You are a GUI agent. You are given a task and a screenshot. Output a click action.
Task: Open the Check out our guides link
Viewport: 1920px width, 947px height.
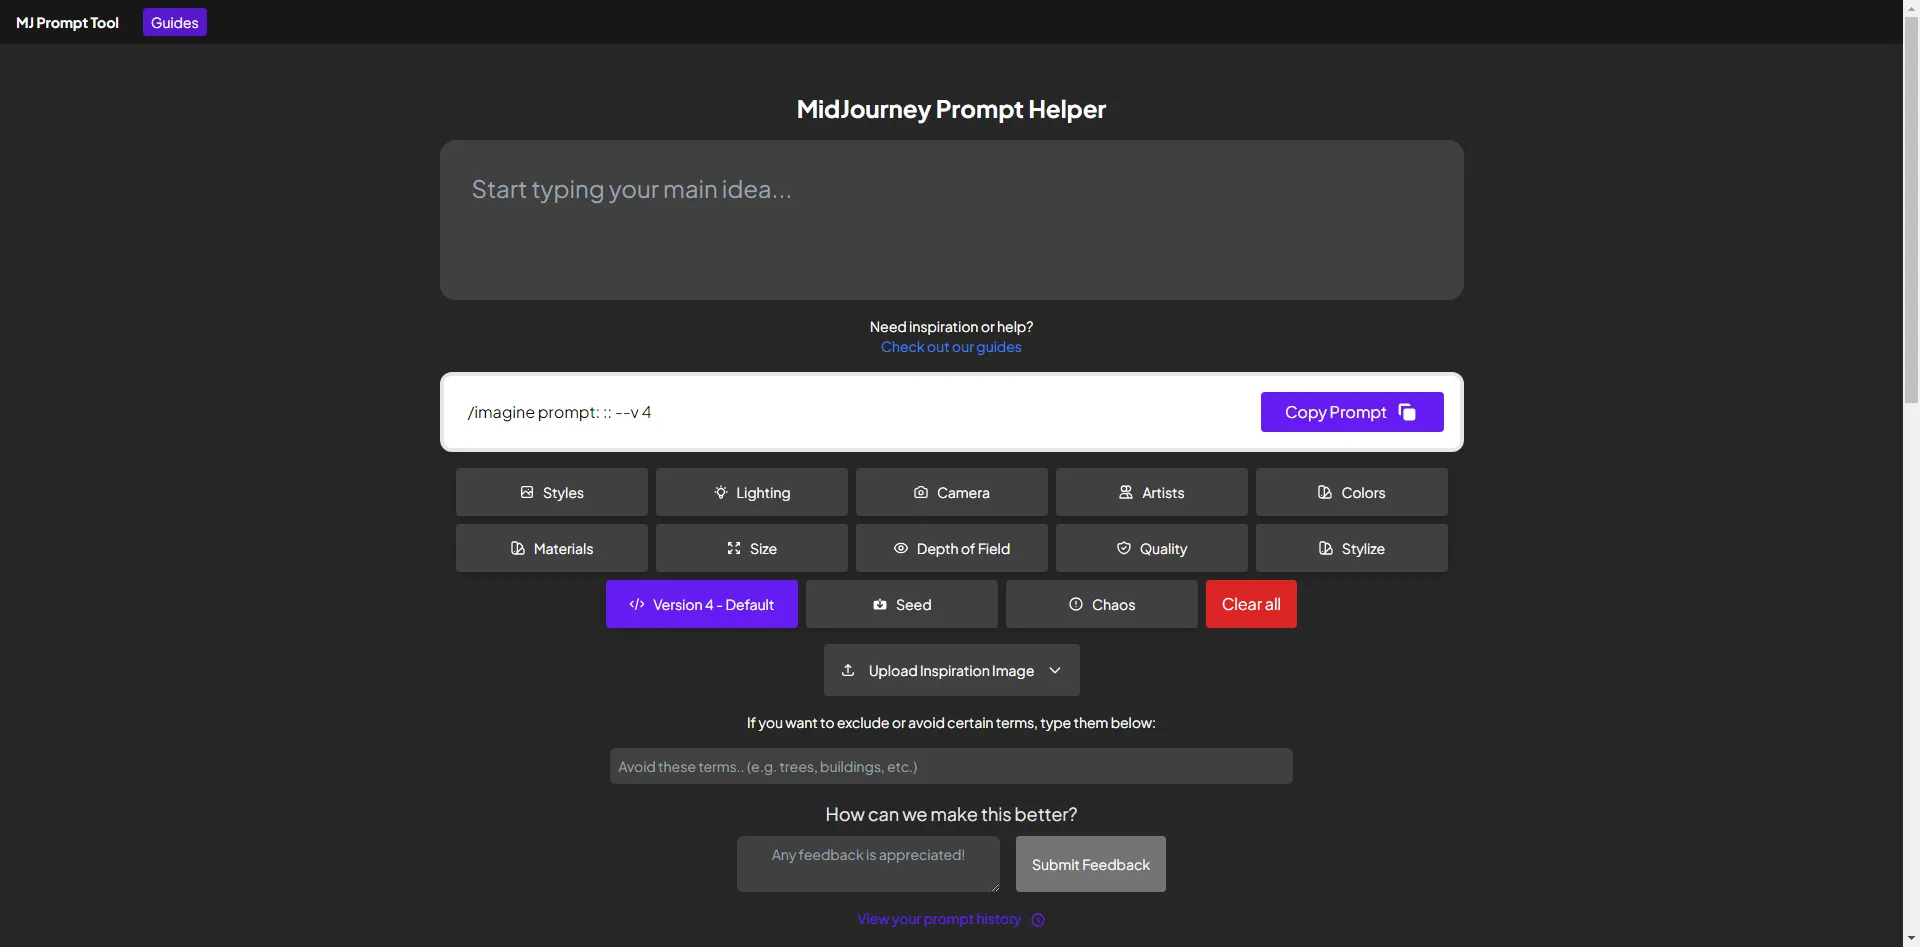tap(951, 347)
